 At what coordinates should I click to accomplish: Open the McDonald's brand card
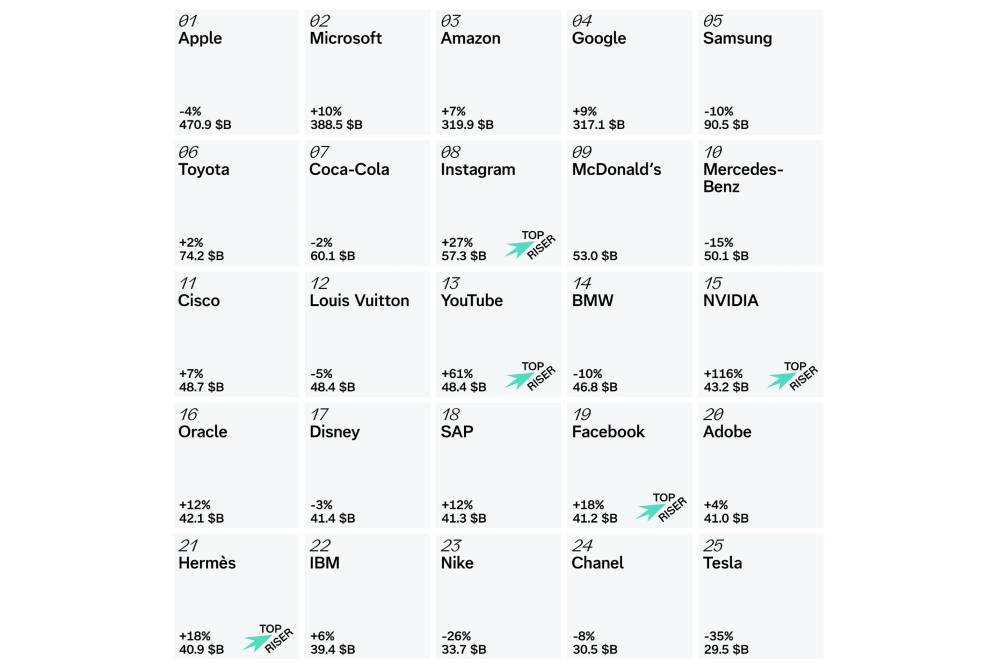coord(629,203)
